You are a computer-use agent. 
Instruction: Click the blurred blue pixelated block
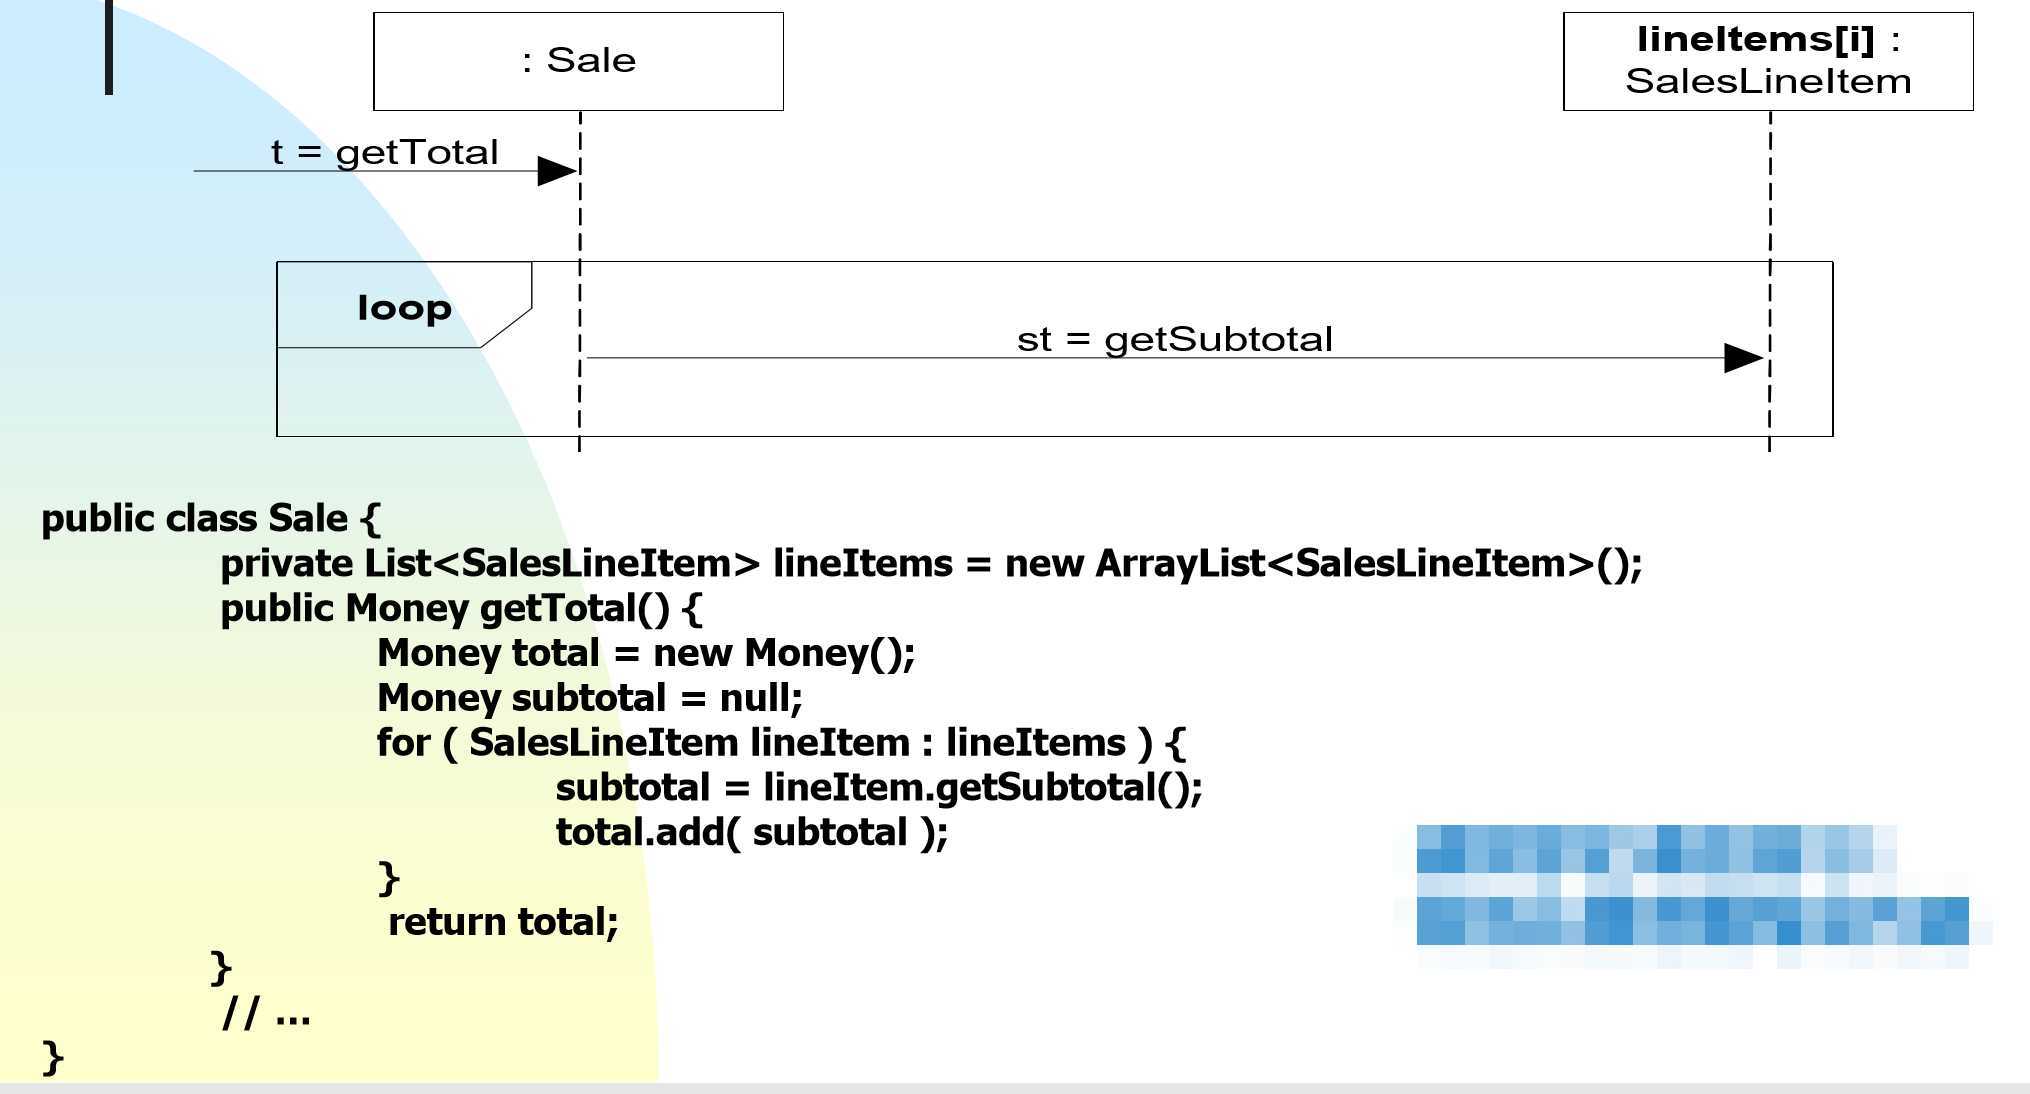(1692, 886)
